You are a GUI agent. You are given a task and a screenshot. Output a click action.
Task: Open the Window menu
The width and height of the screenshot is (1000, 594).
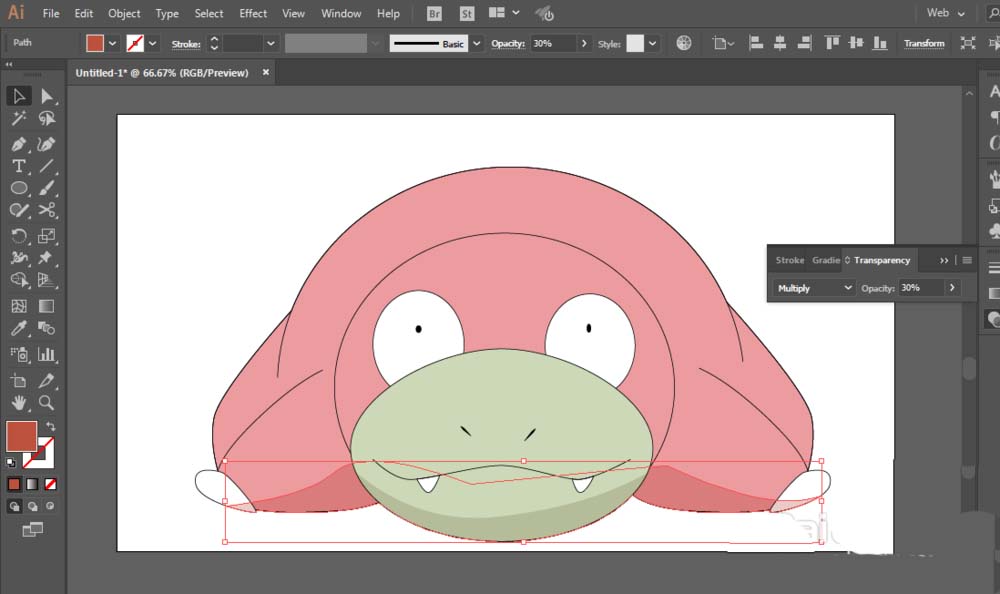click(x=341, y=13)
